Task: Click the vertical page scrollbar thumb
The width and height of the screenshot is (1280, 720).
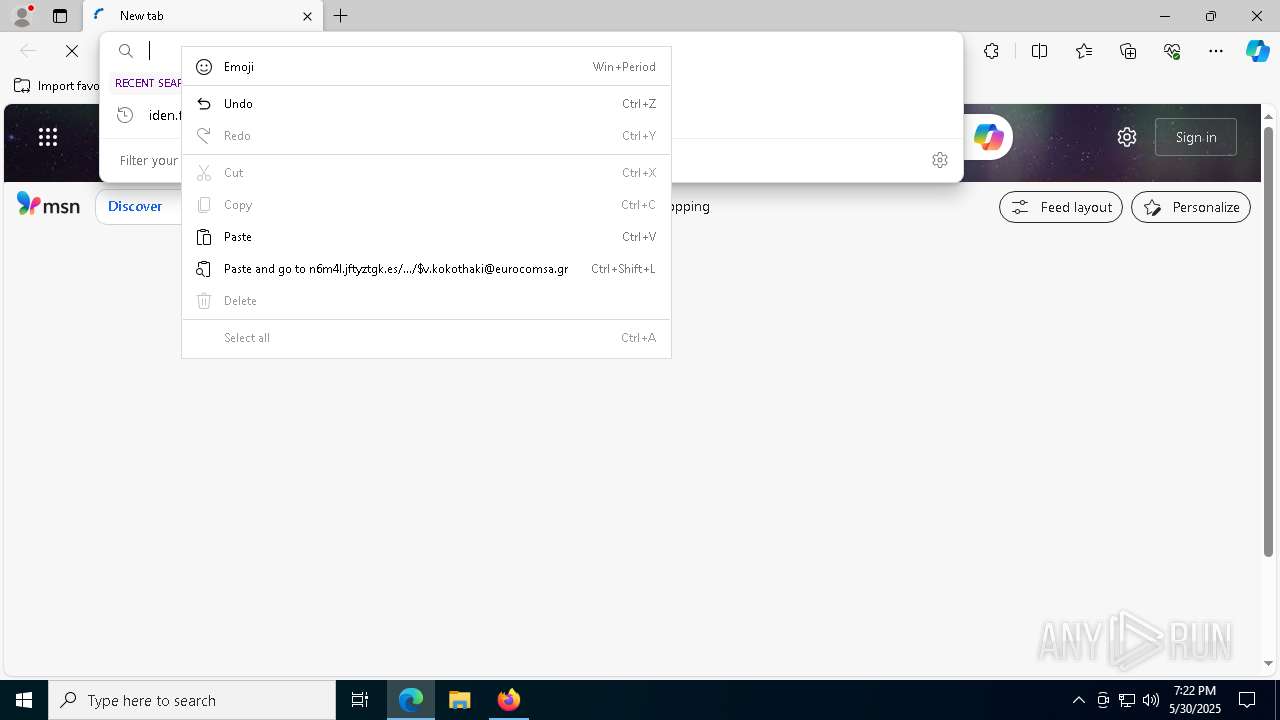Action: click(x=1268, y=340)
